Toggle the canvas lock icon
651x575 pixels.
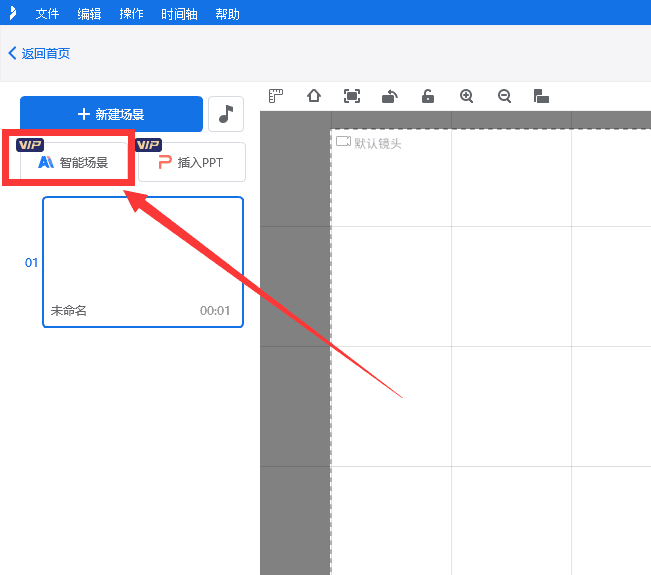pos(428,96)
